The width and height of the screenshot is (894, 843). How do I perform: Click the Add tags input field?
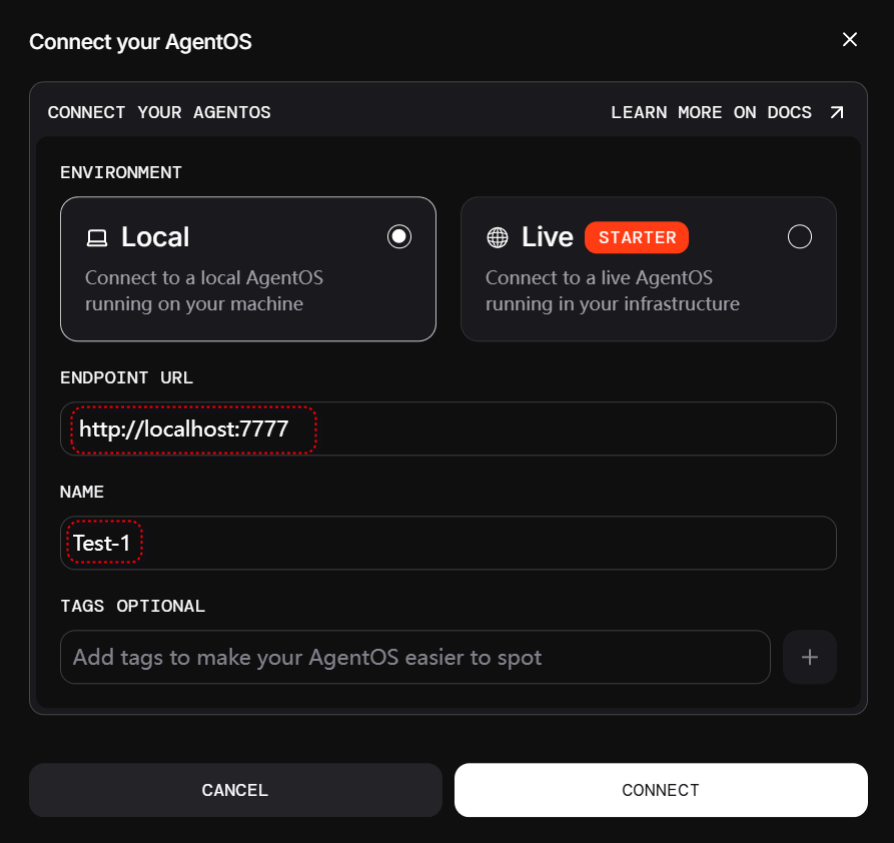point(415,657)
